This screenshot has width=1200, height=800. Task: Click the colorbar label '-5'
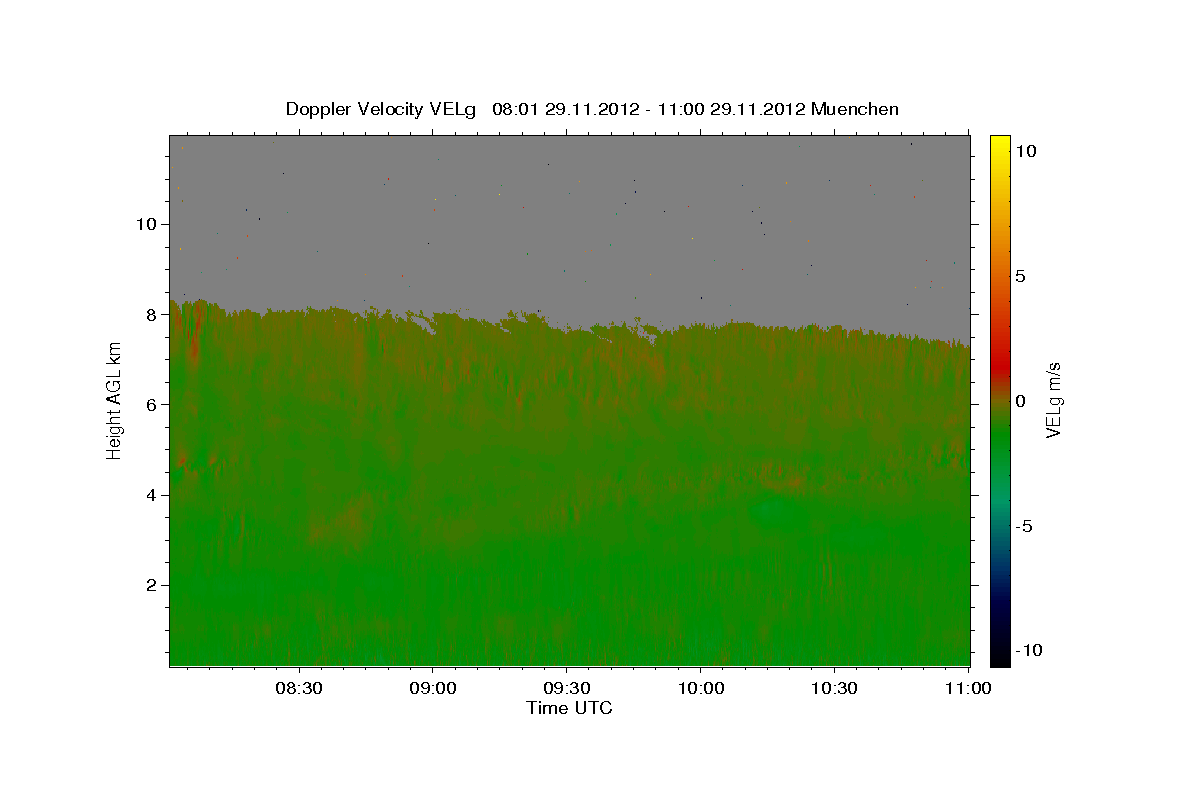click(x=1023, y=526)
